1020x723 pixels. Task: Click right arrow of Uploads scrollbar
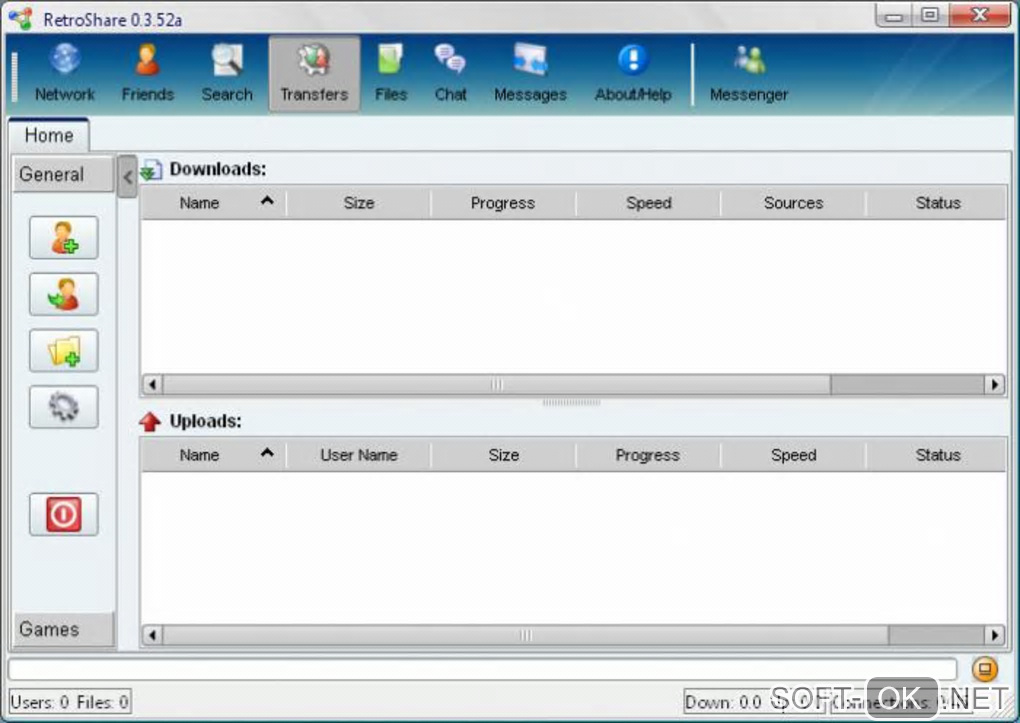994,634
